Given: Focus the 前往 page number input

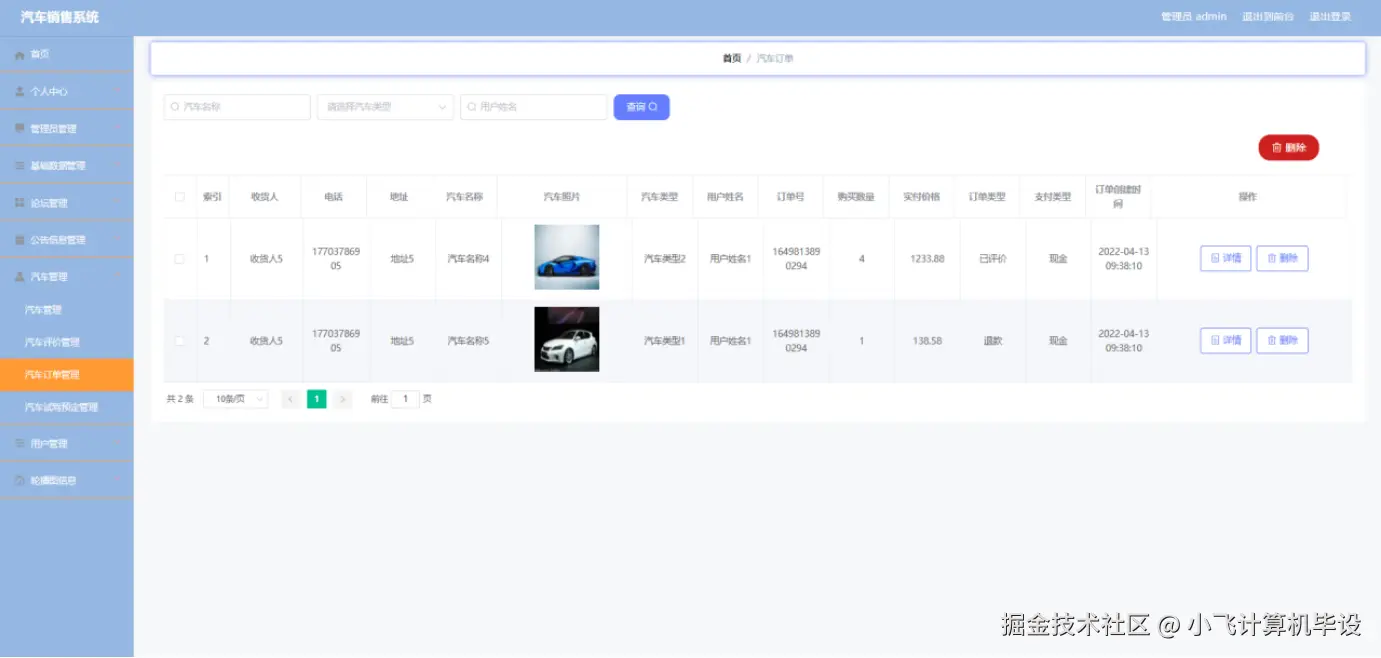Looking at the screenshot, I should click(405, 399).
